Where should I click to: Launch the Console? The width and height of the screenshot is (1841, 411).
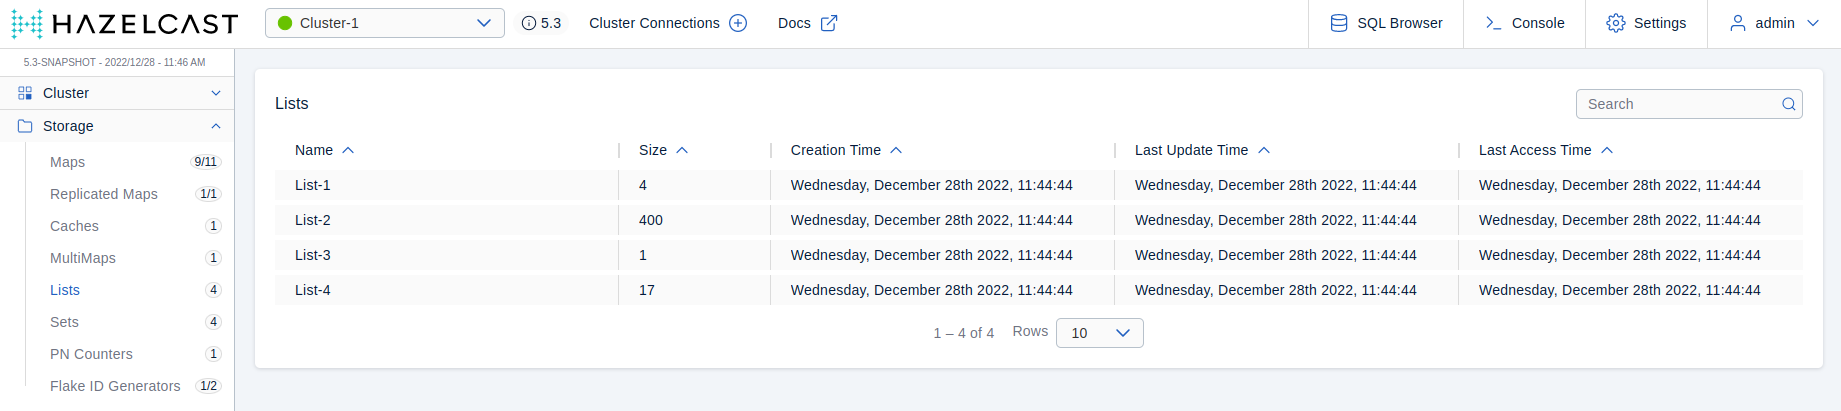pyautogui.click(x=1524, y=23)
